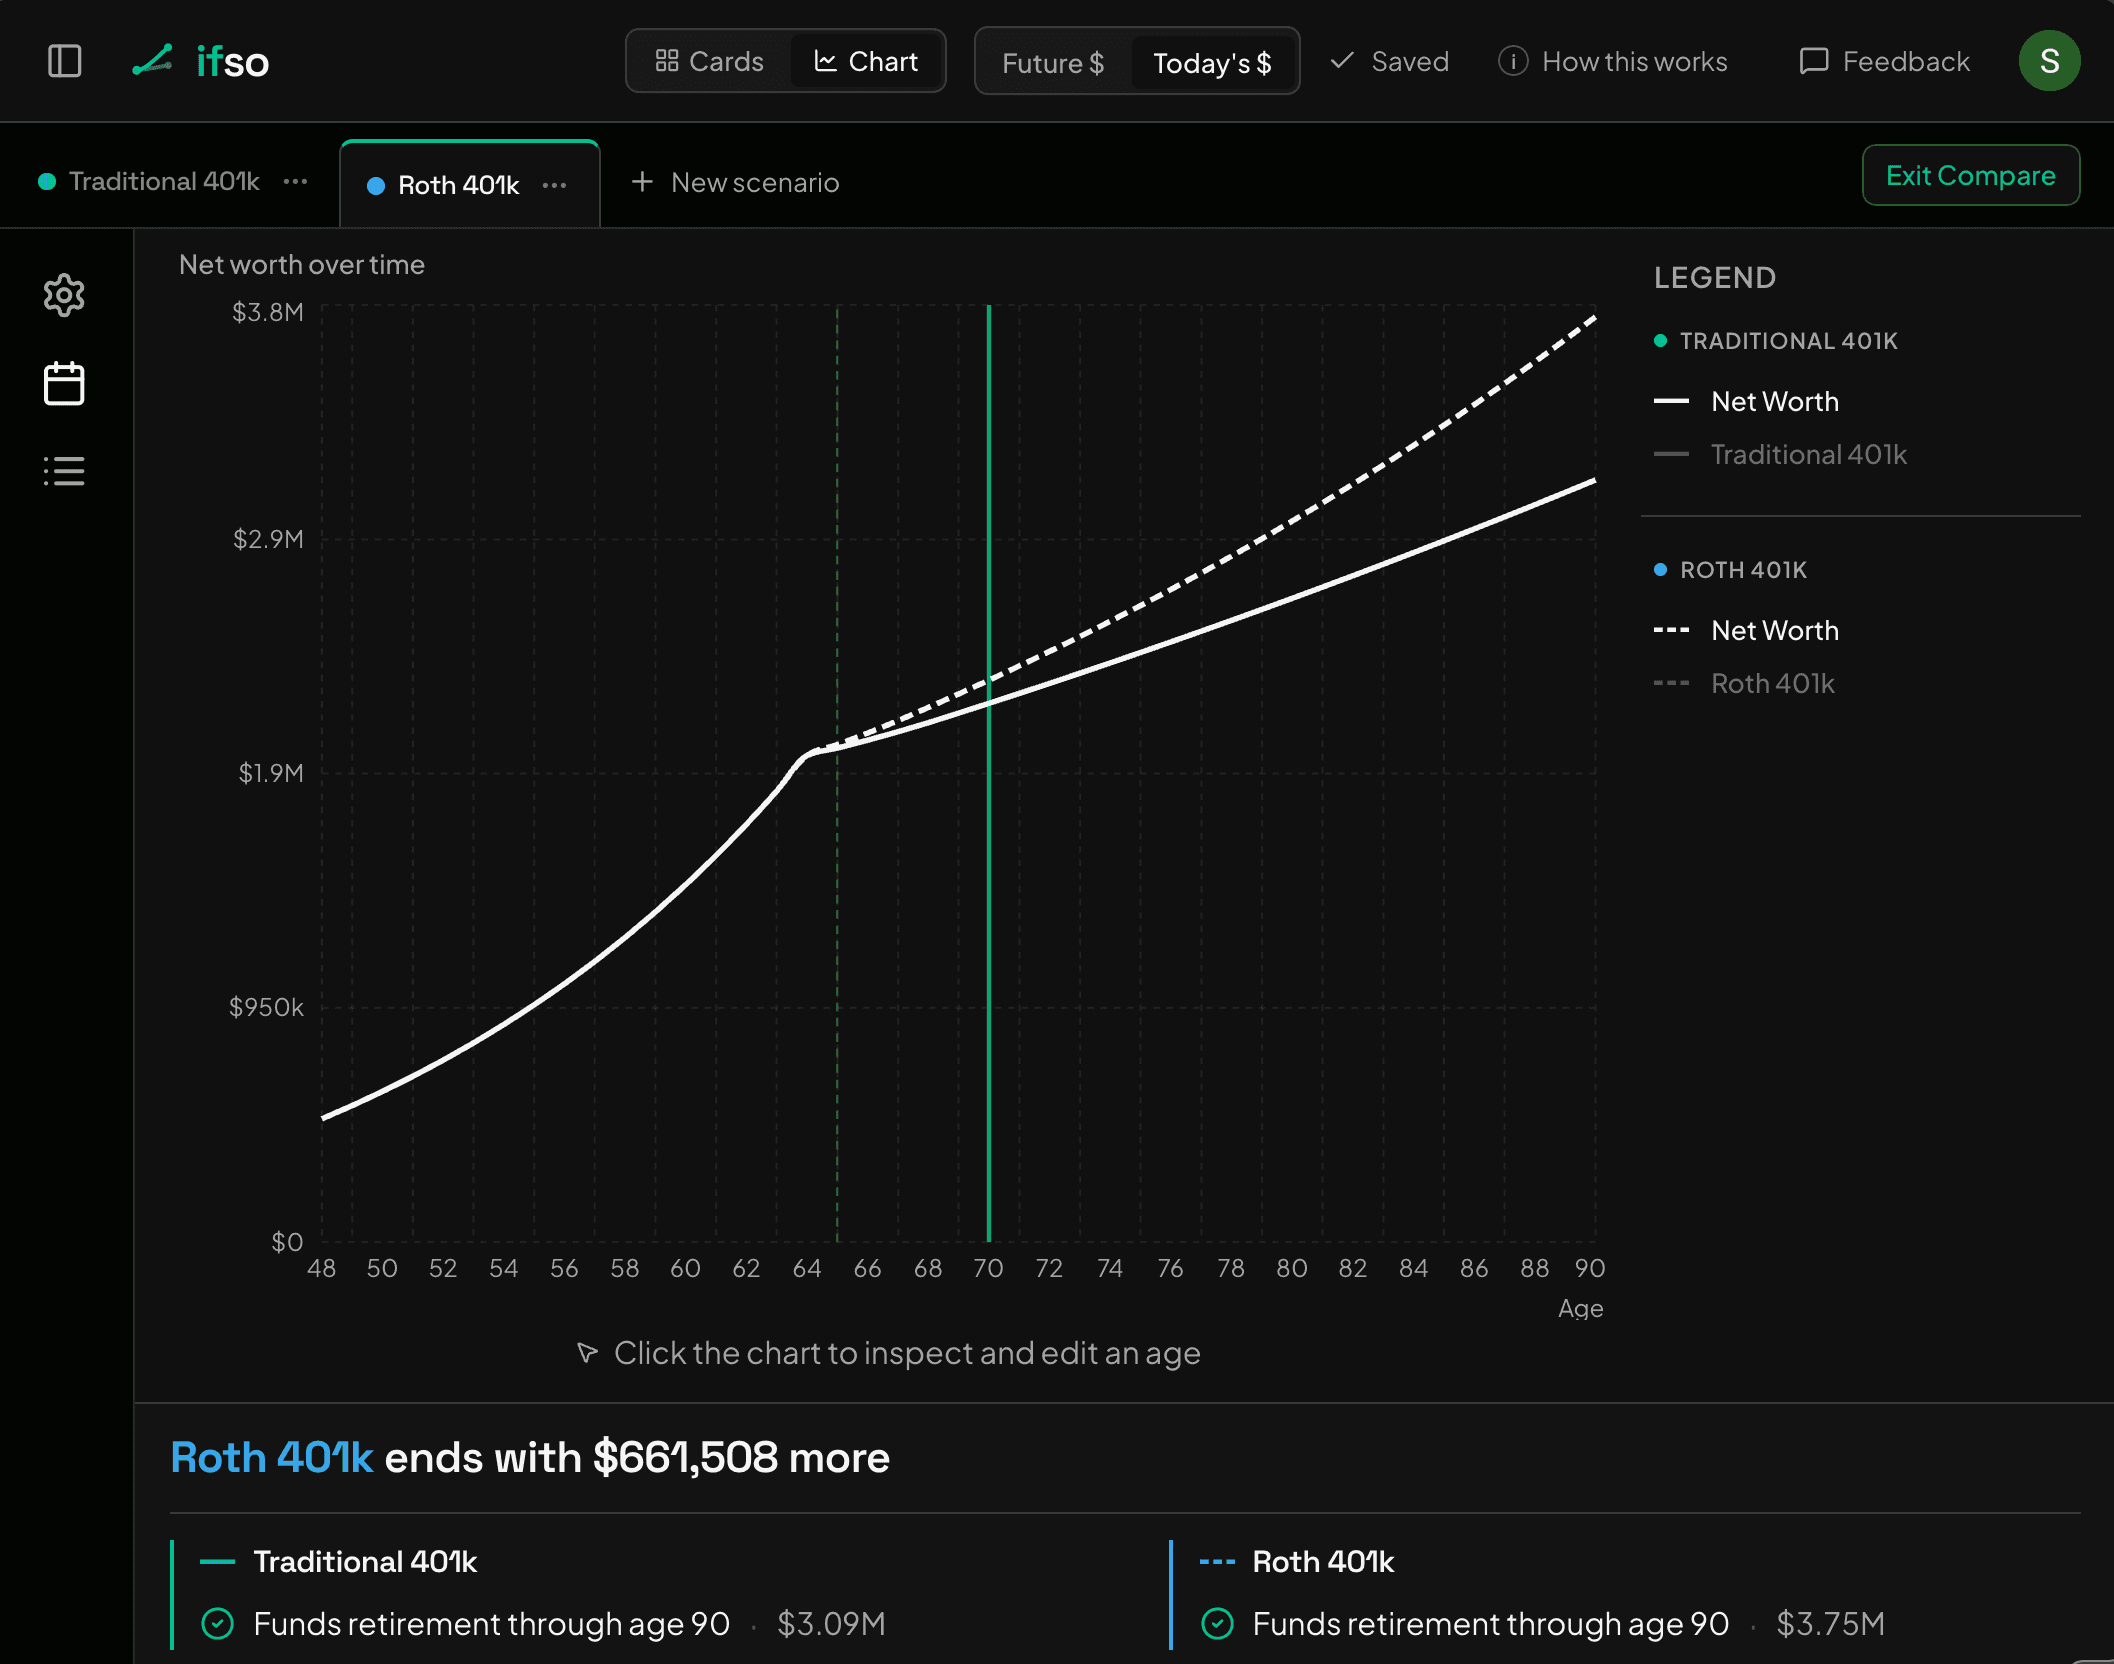Screen dimensions: 2114x1664
Task: Open How this works
Action: click(x=1612, y=61)
